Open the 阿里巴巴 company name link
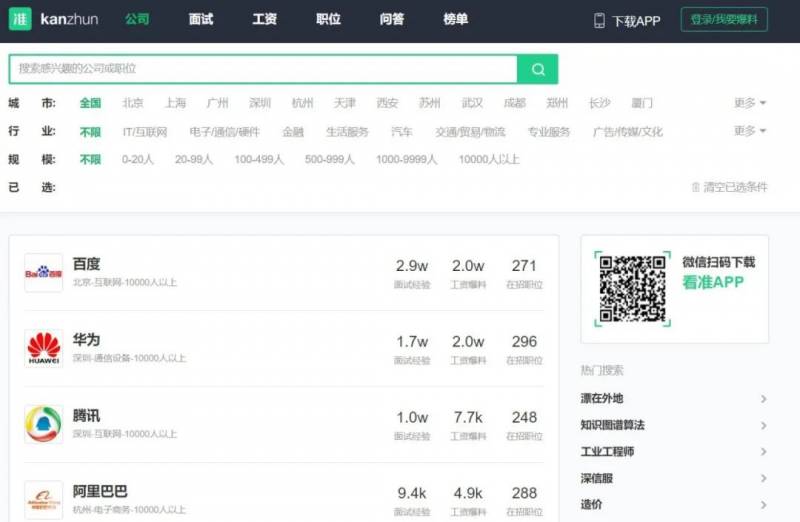The height and width of the screenshot is (522, 800). pos(100,491)
